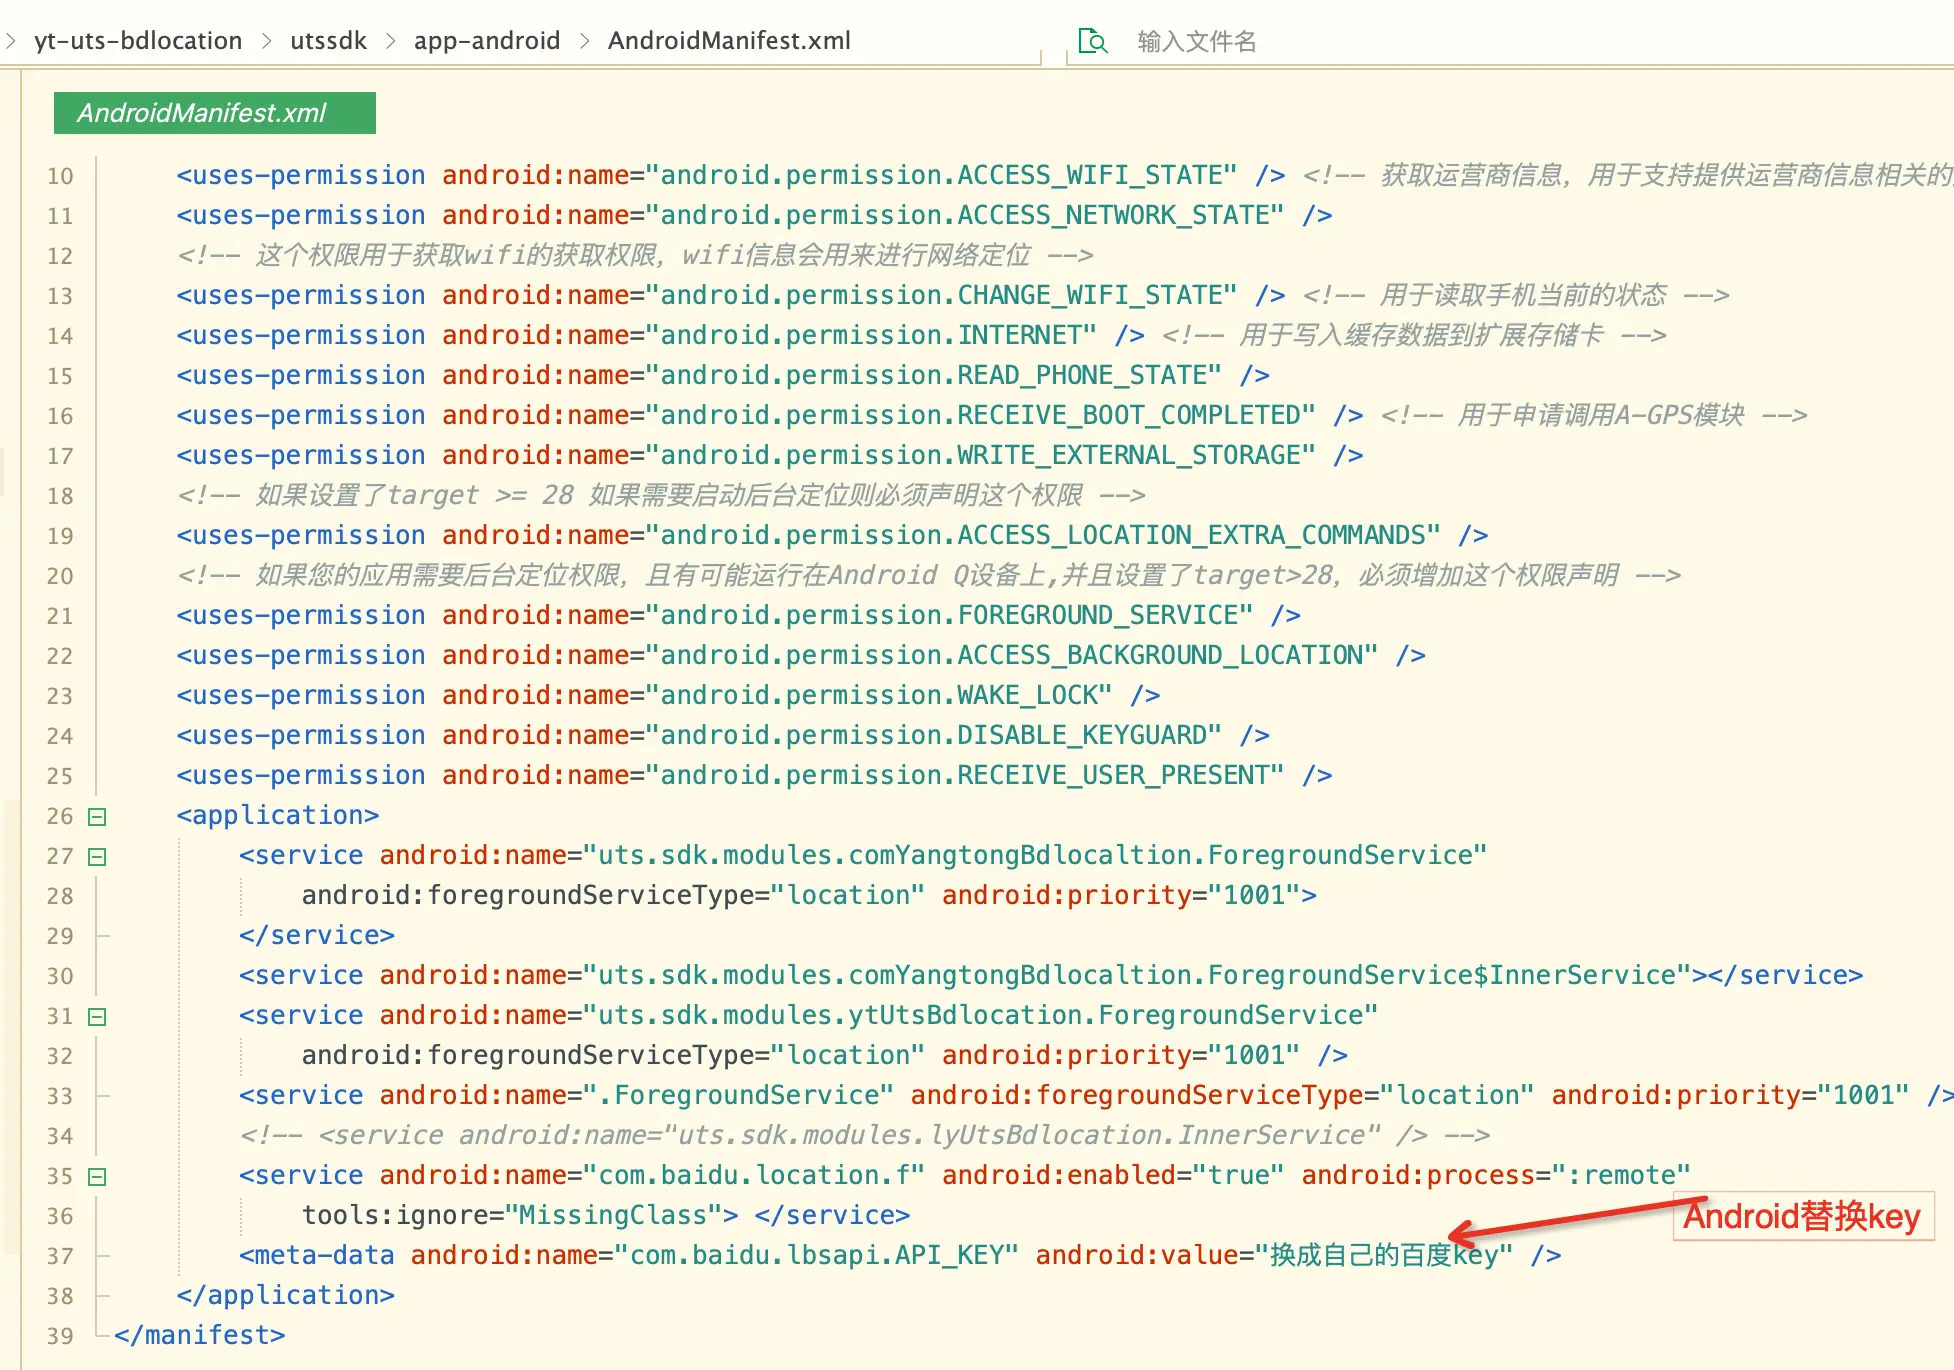
Task: Click the red Android替换key annotation label
Action: (x=1802, y=1216)
